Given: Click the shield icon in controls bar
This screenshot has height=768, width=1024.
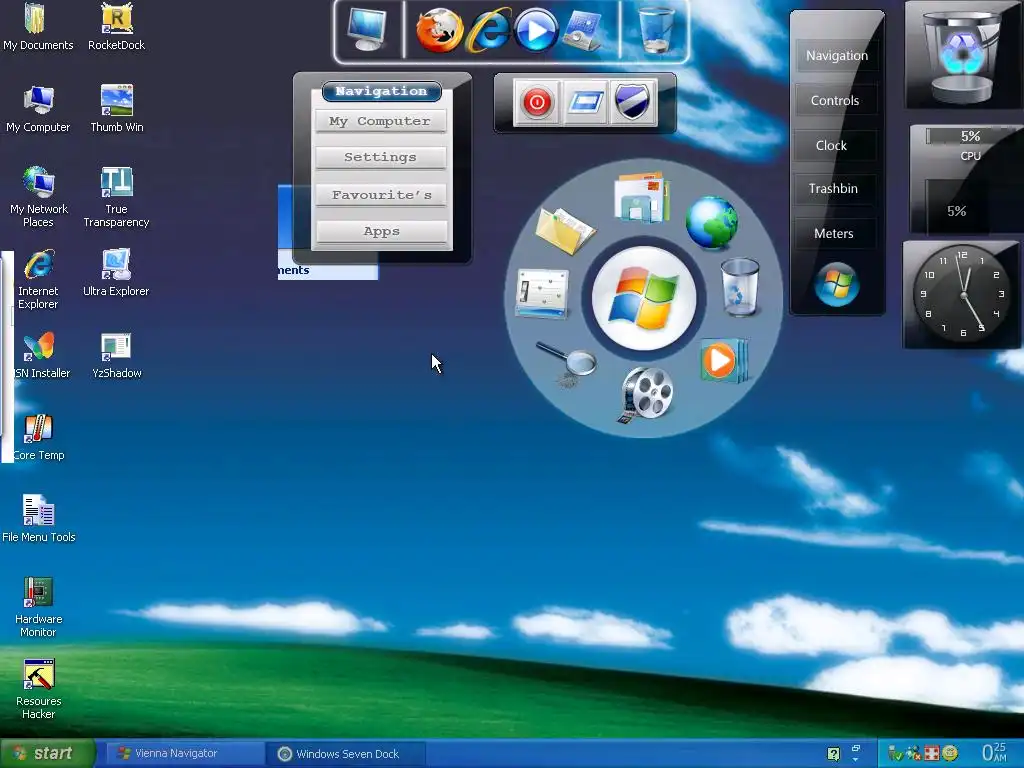Looking at the screenshot, I should tap(632, 102).
